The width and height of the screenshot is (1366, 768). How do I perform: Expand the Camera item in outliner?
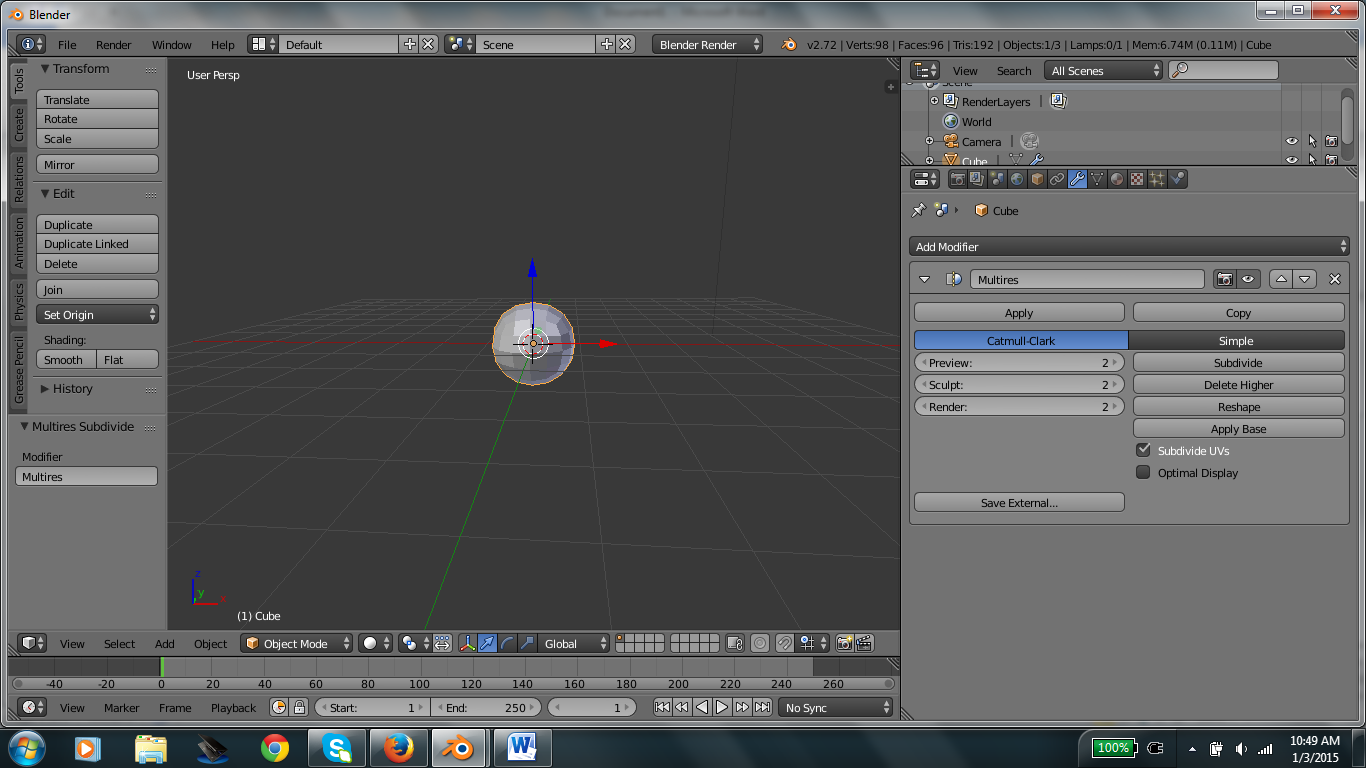[929, 142]
